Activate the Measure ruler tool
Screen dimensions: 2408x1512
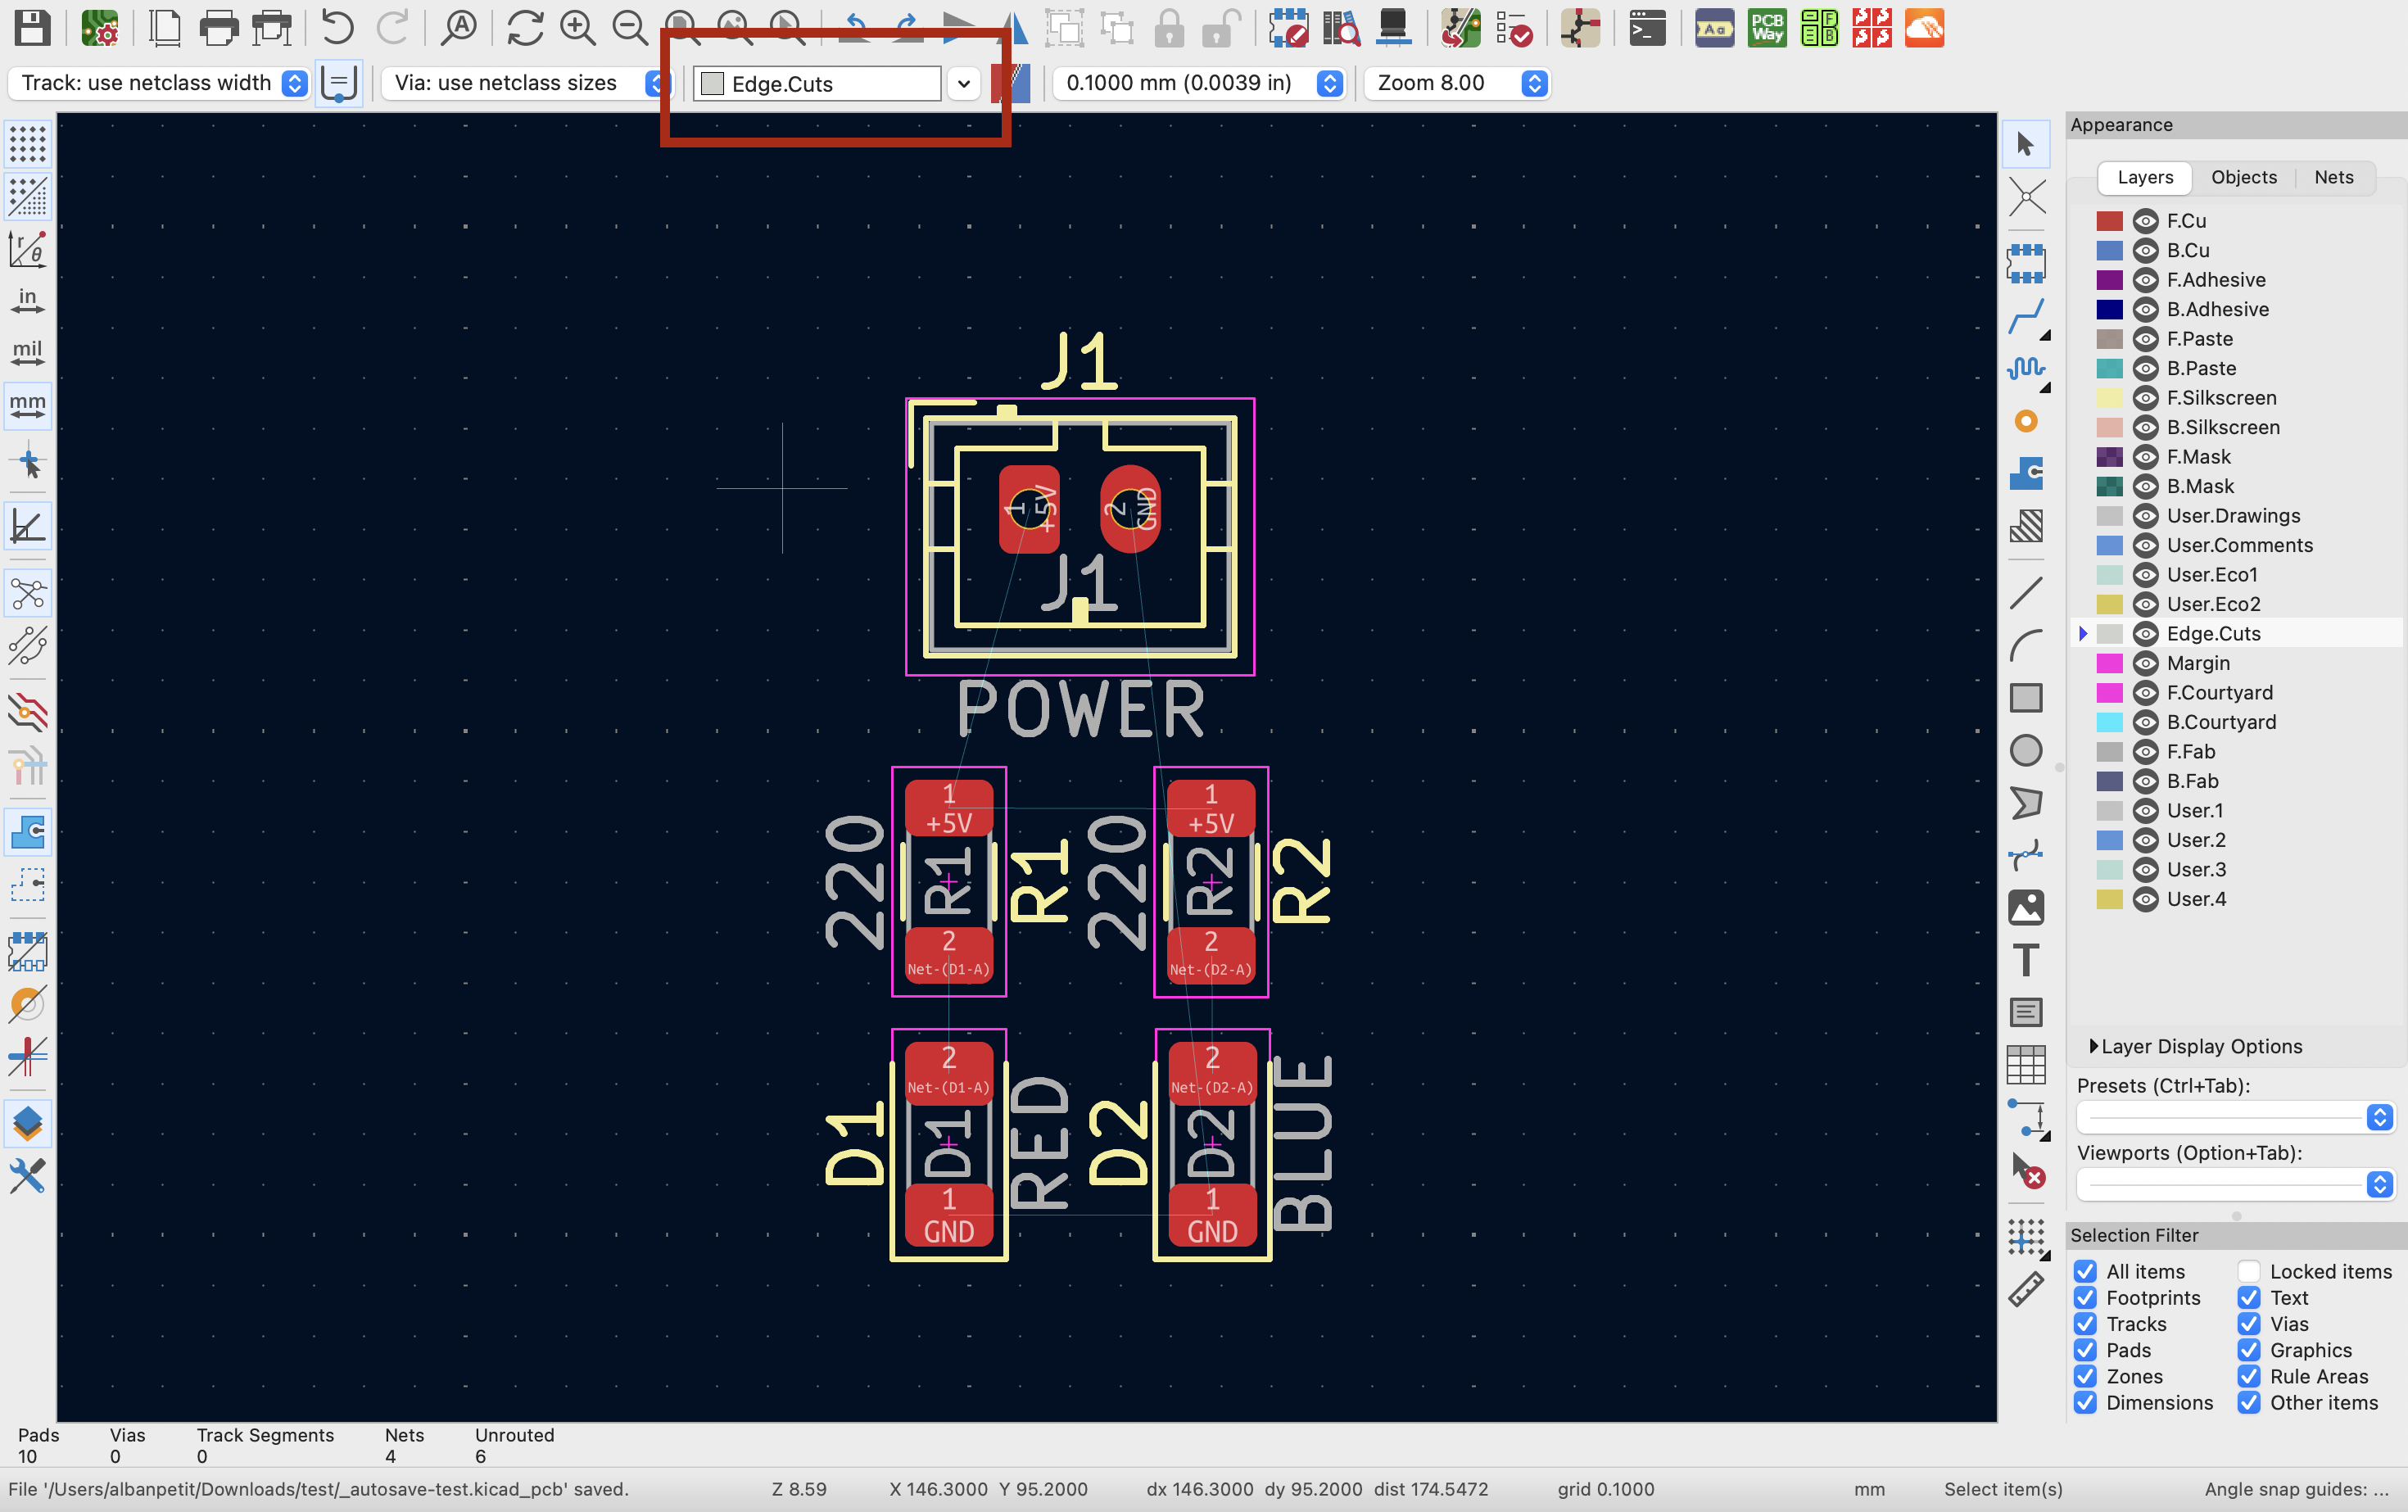(x=2025, y=1290)
